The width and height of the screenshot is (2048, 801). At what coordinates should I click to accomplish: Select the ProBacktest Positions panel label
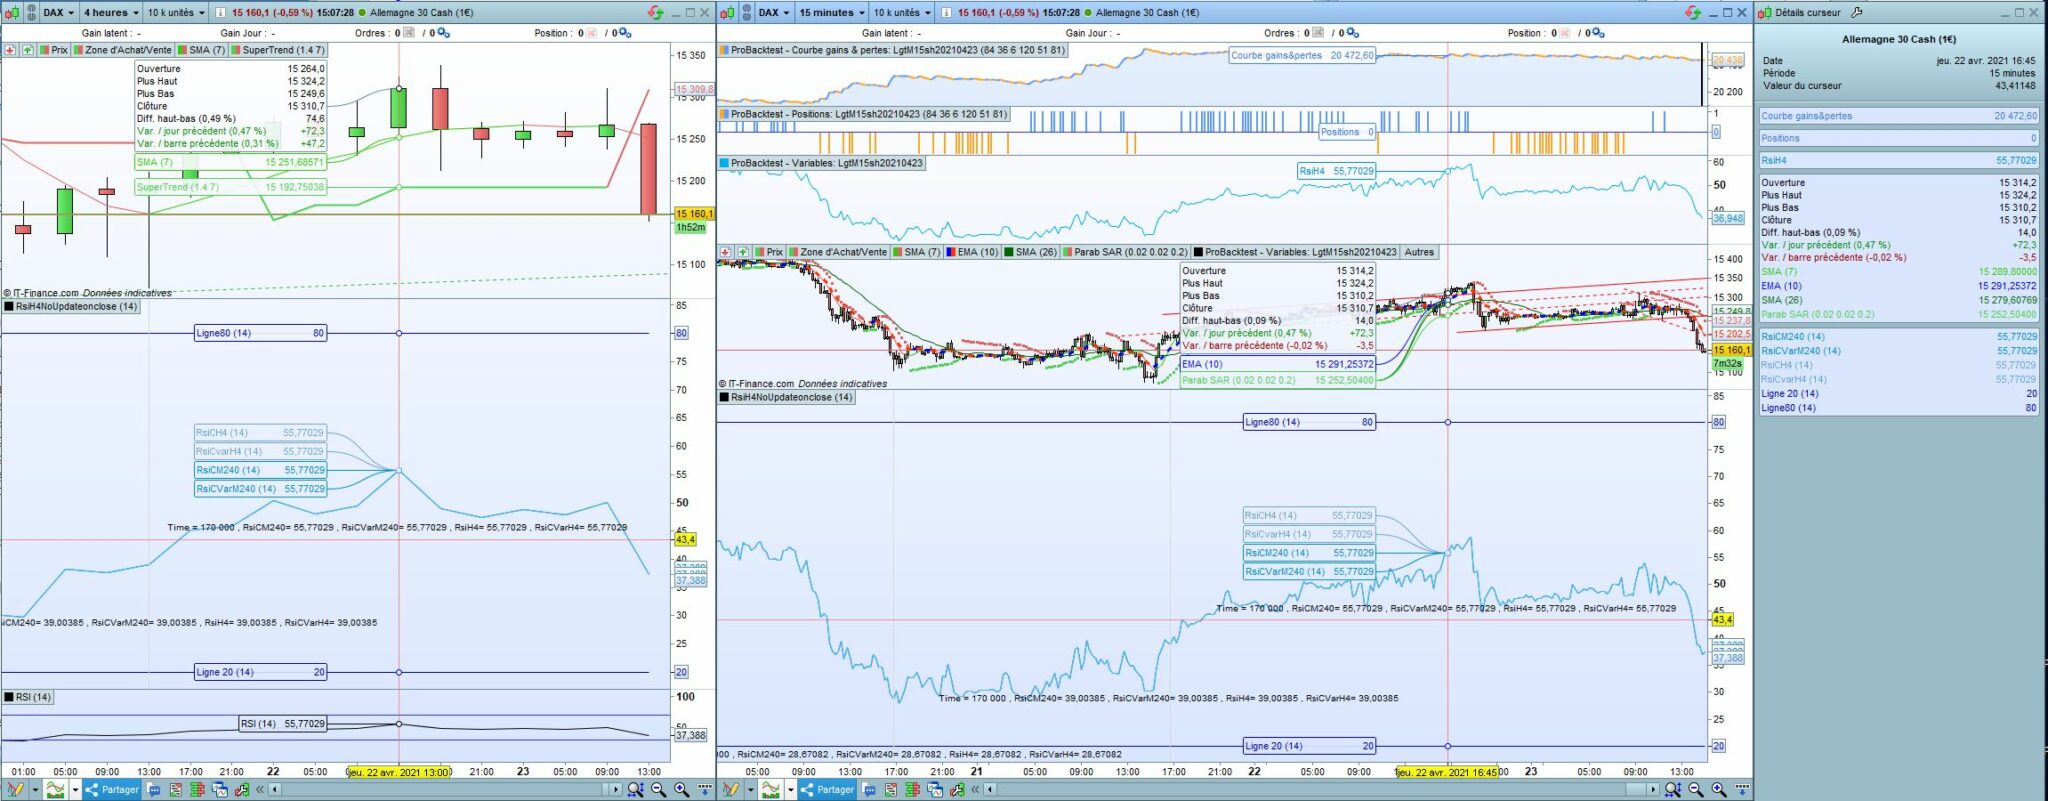pyautogui.click(x=866, y=114)
